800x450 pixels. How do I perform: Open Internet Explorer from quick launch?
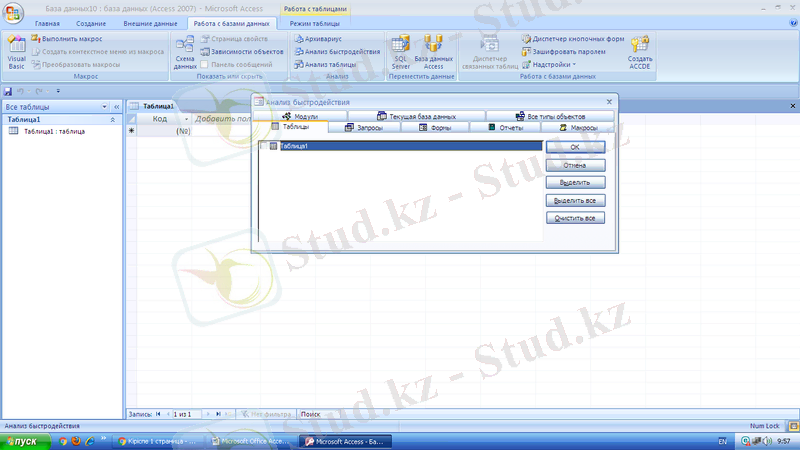coord(90,441)
